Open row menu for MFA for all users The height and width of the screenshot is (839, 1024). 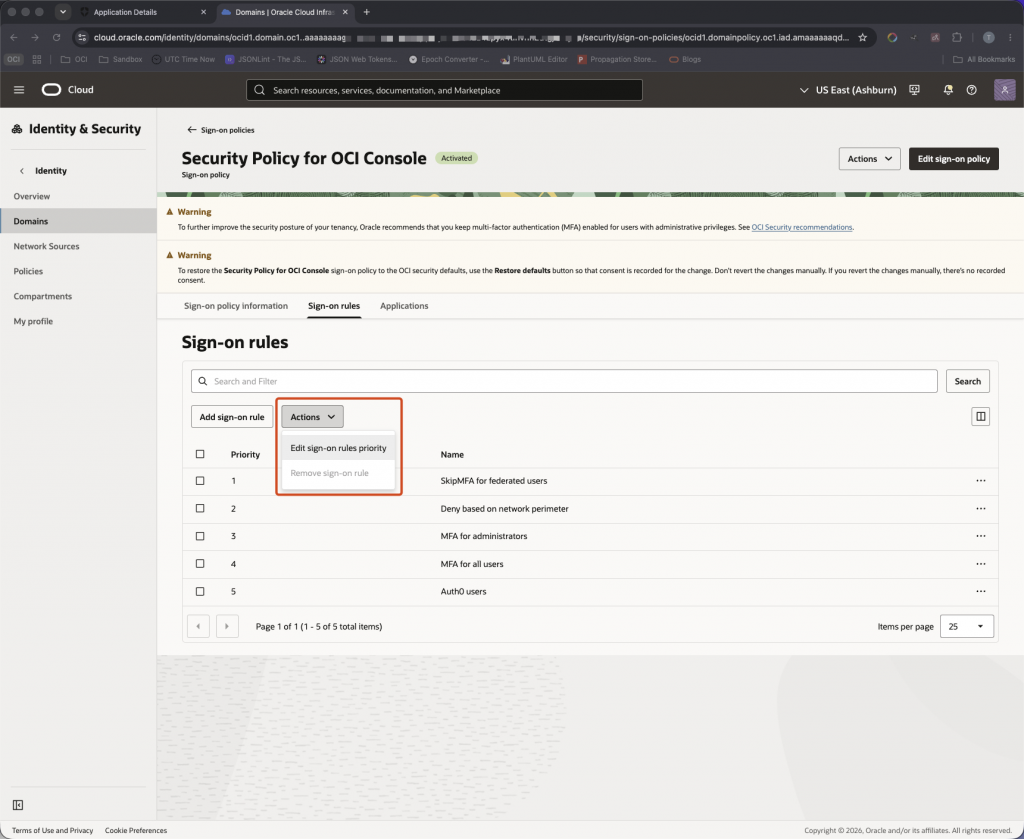tap(980, 564)
